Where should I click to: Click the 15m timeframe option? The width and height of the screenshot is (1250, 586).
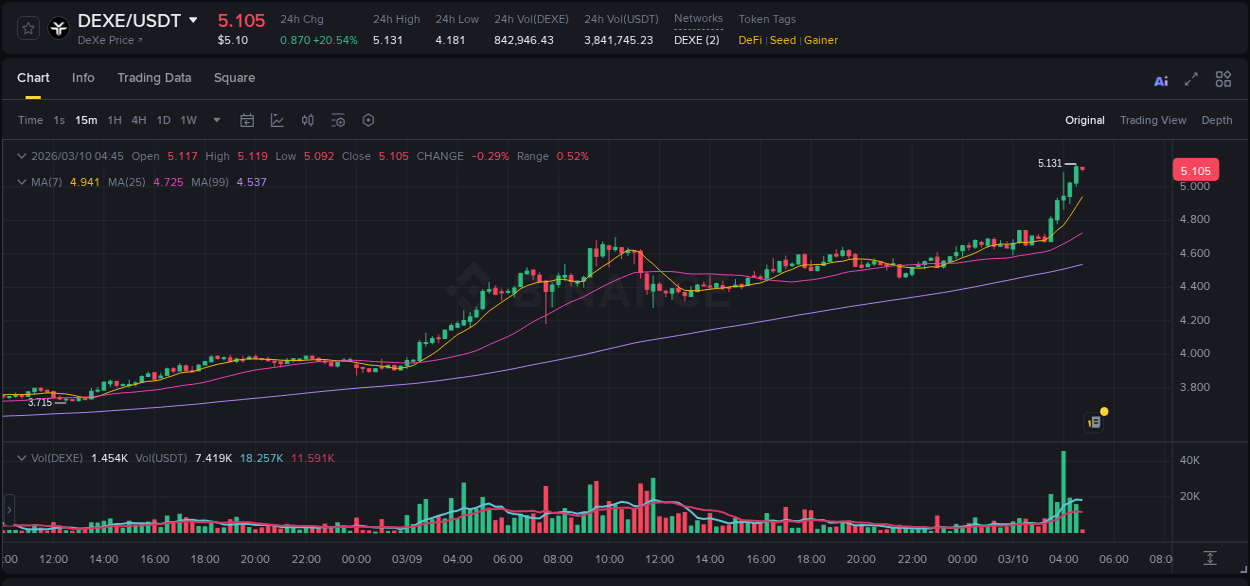(86, 120)
